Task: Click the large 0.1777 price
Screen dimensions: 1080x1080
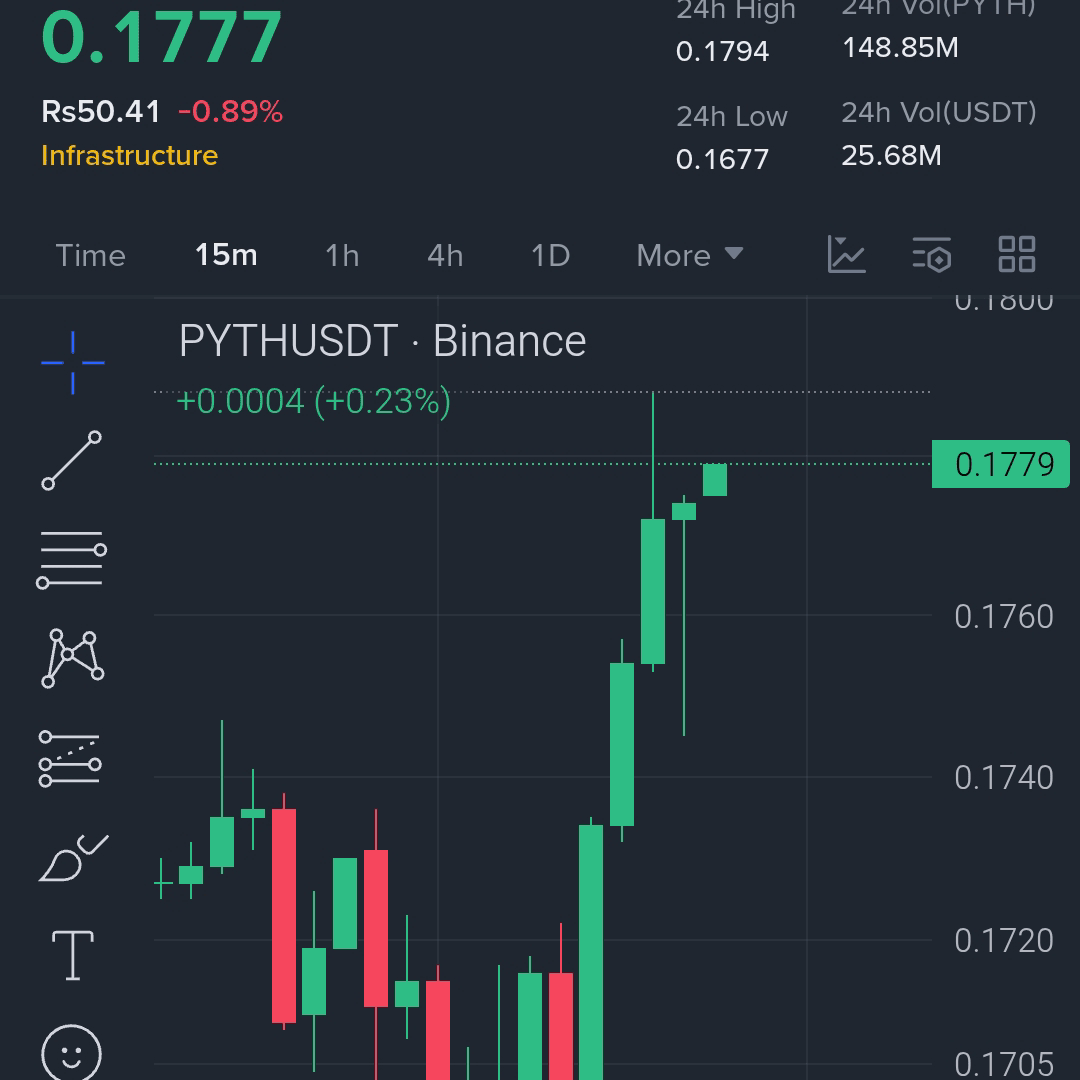Action: [x=161, y=37]
